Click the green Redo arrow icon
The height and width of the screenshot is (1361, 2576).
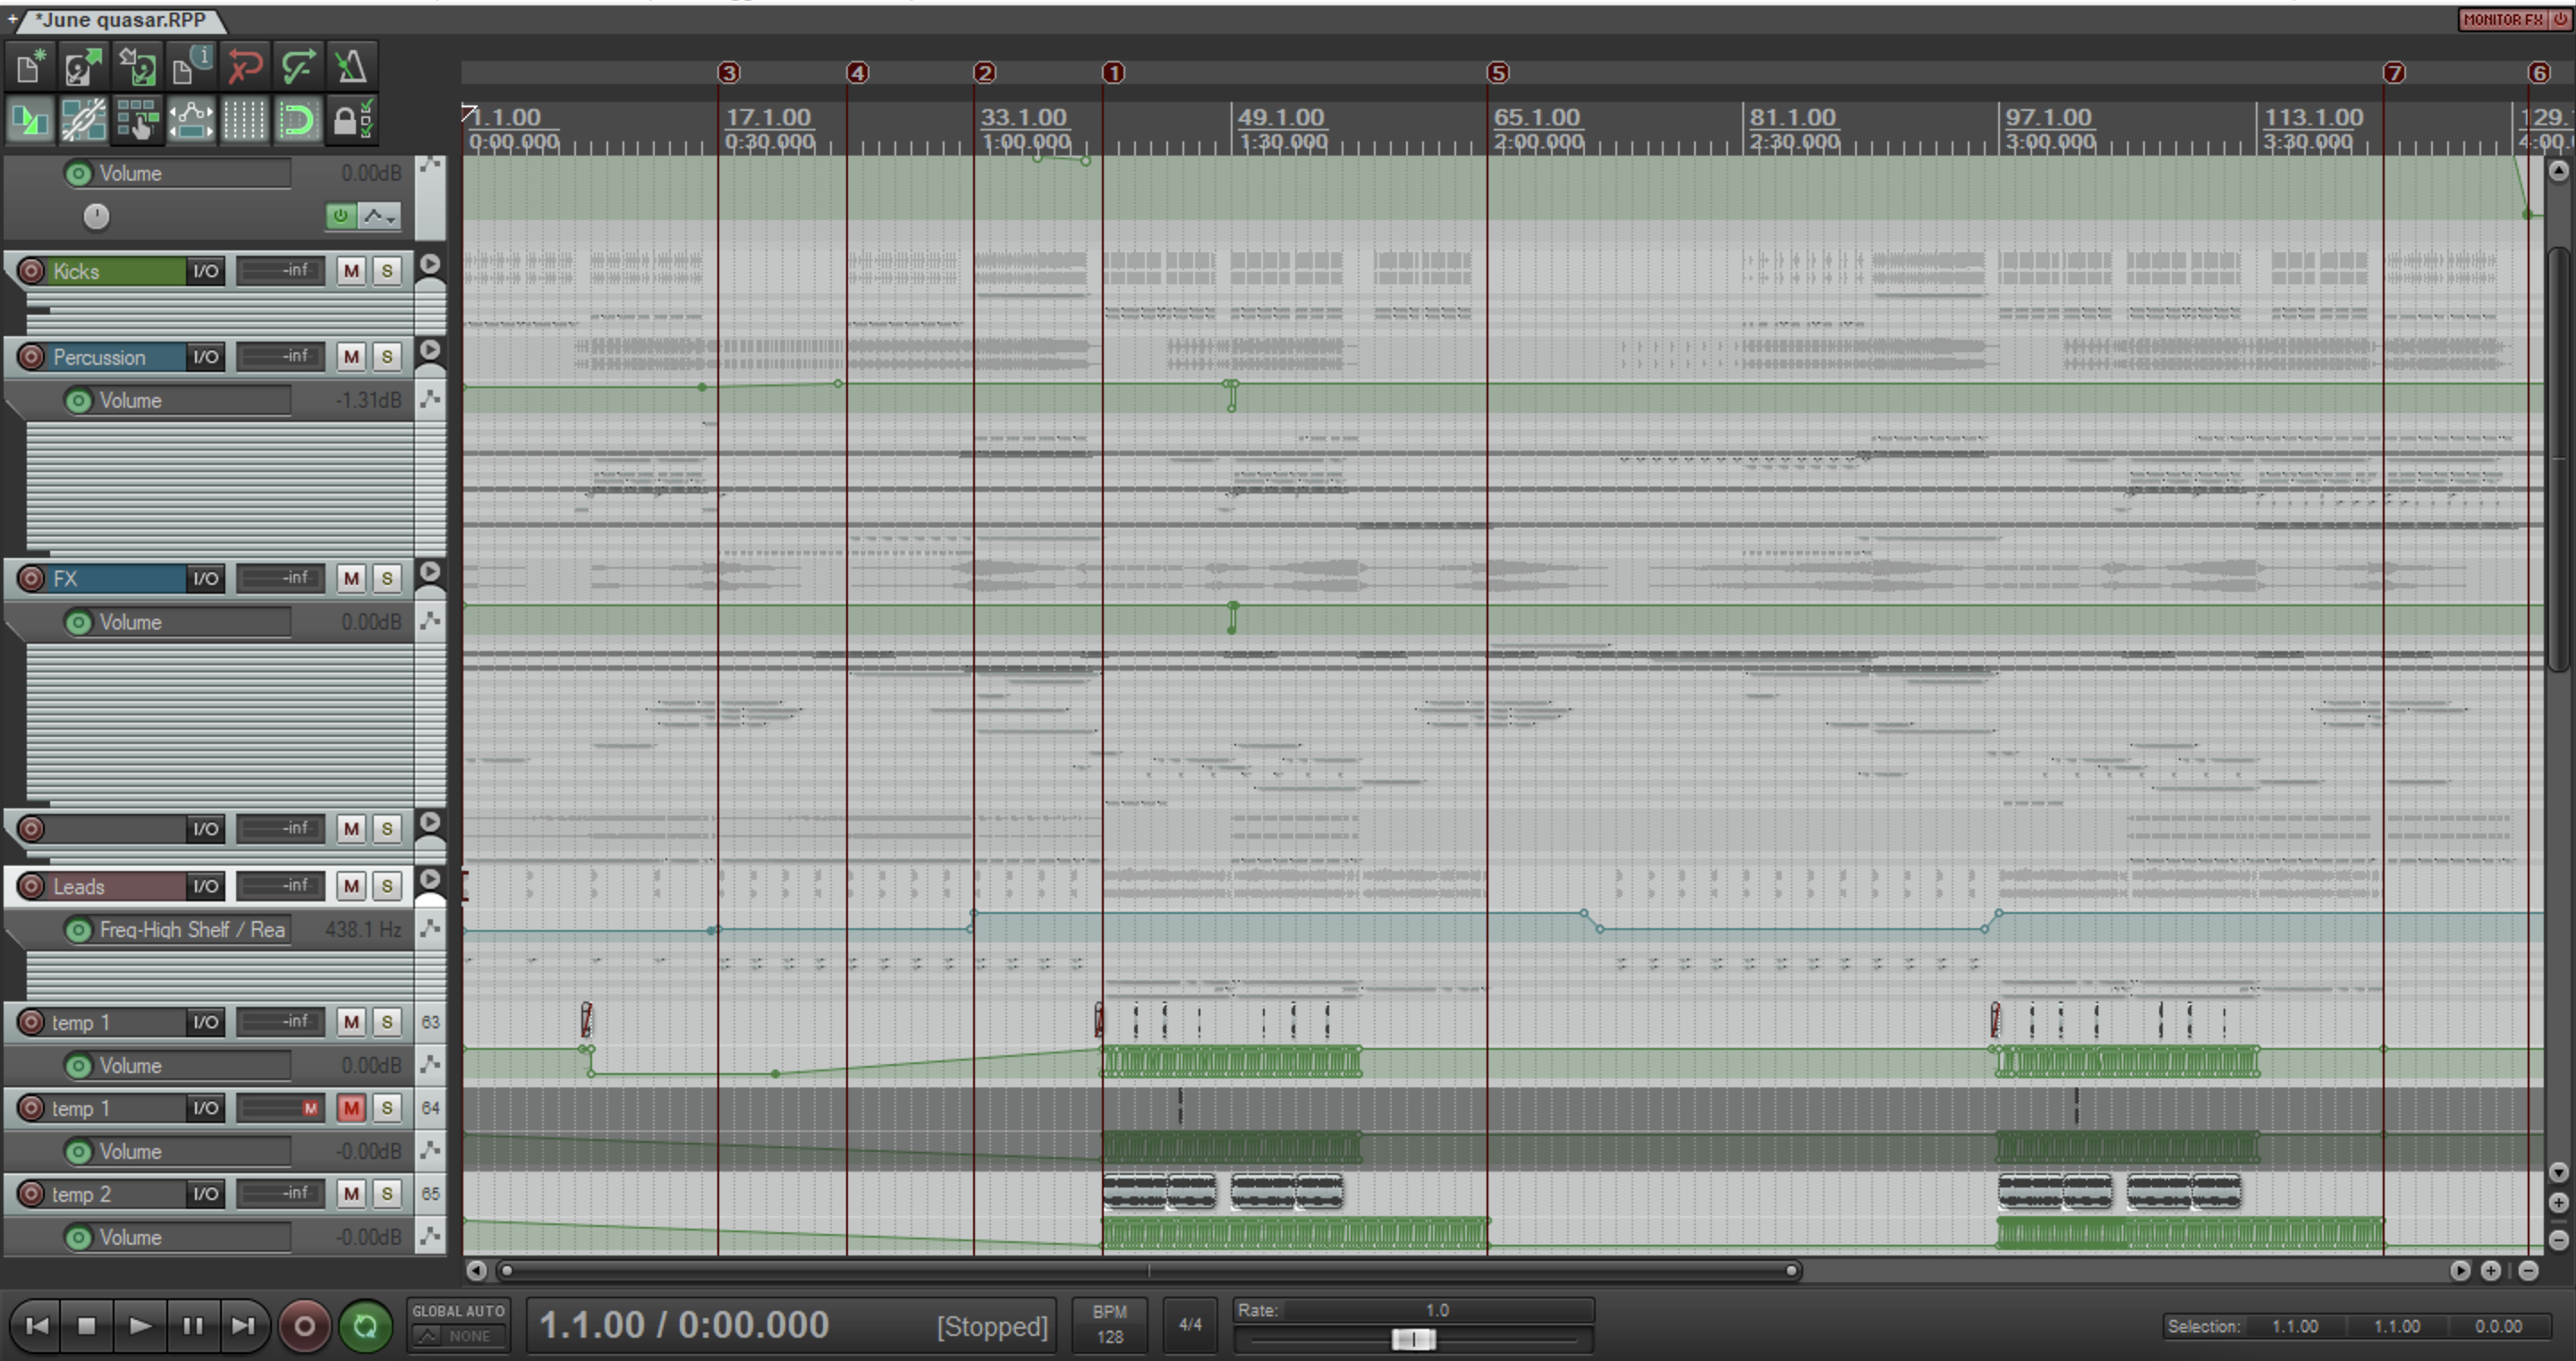click(297, 67)
